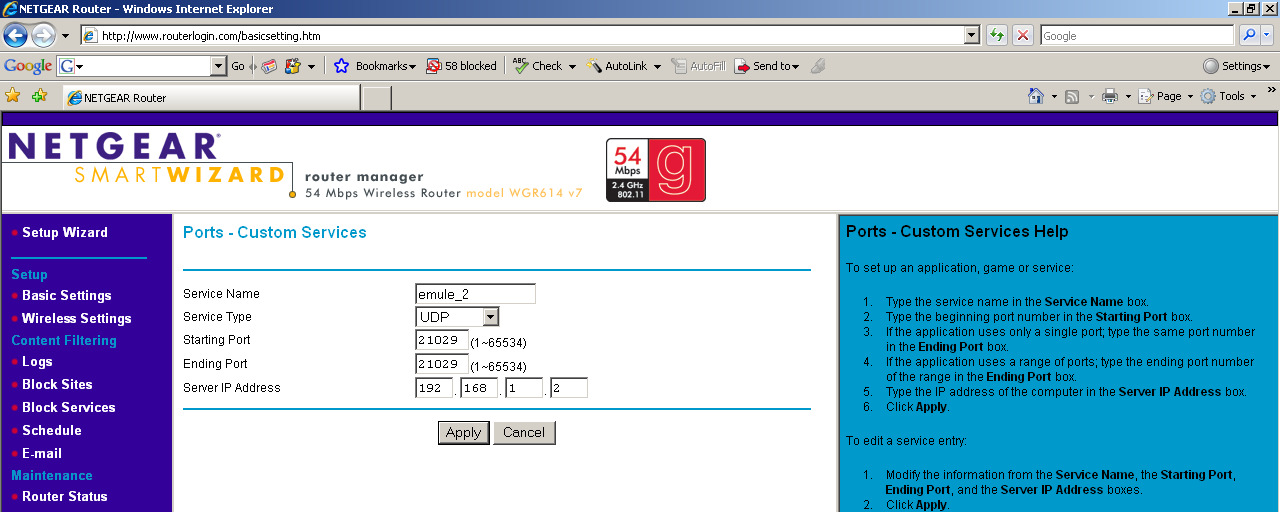Image resolution: width=1280 pixels, height=512 pixels.
Task: Open the Send to menu
Action: click(x=767, y=66)
